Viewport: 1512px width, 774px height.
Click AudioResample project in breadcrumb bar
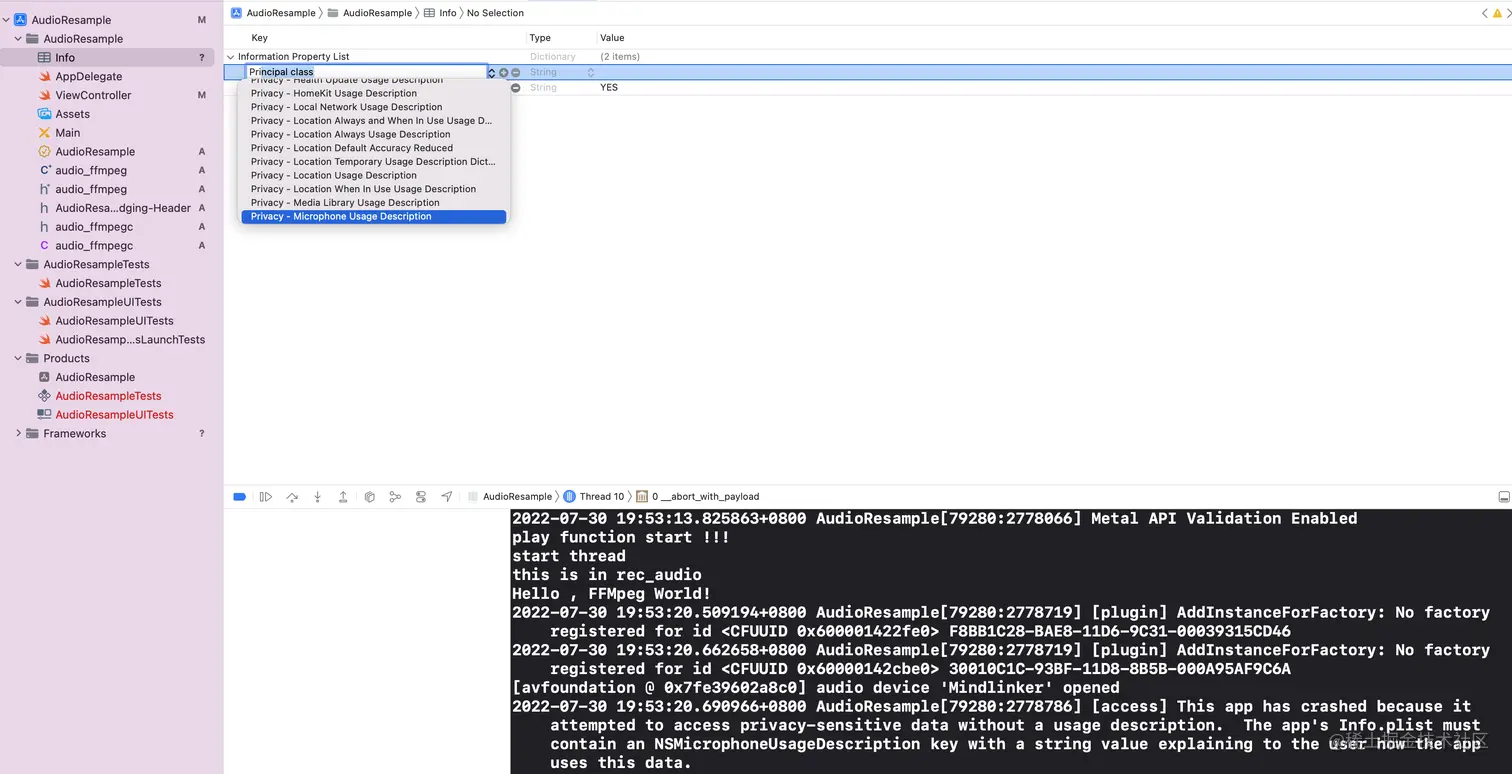click(x=271, y=13)
